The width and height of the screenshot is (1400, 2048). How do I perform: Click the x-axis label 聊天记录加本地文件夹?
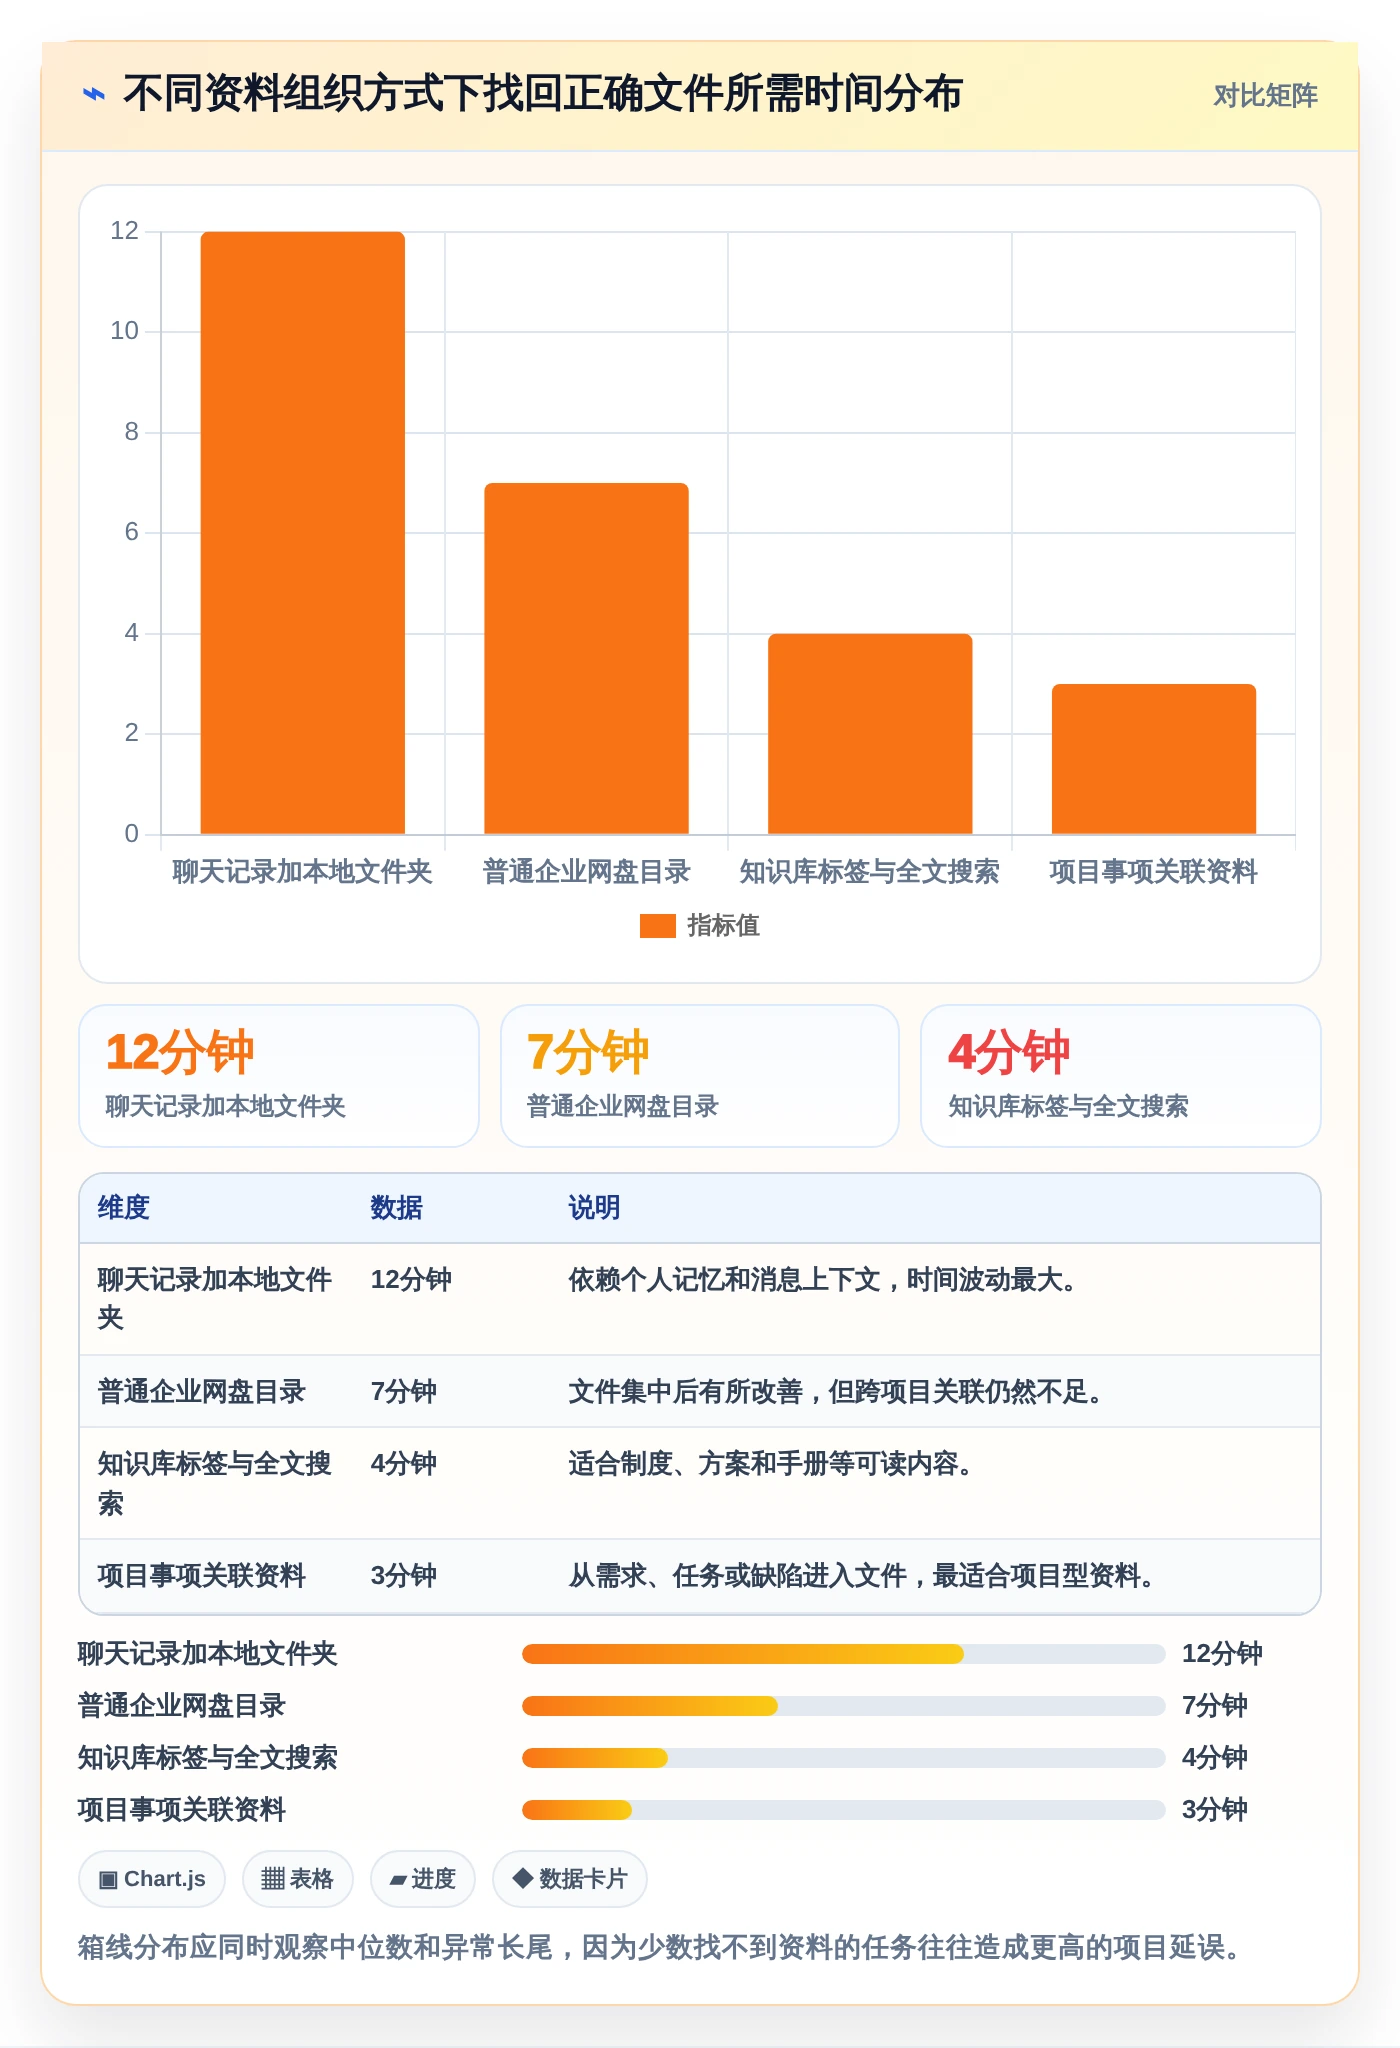click(x=303, y=872)
